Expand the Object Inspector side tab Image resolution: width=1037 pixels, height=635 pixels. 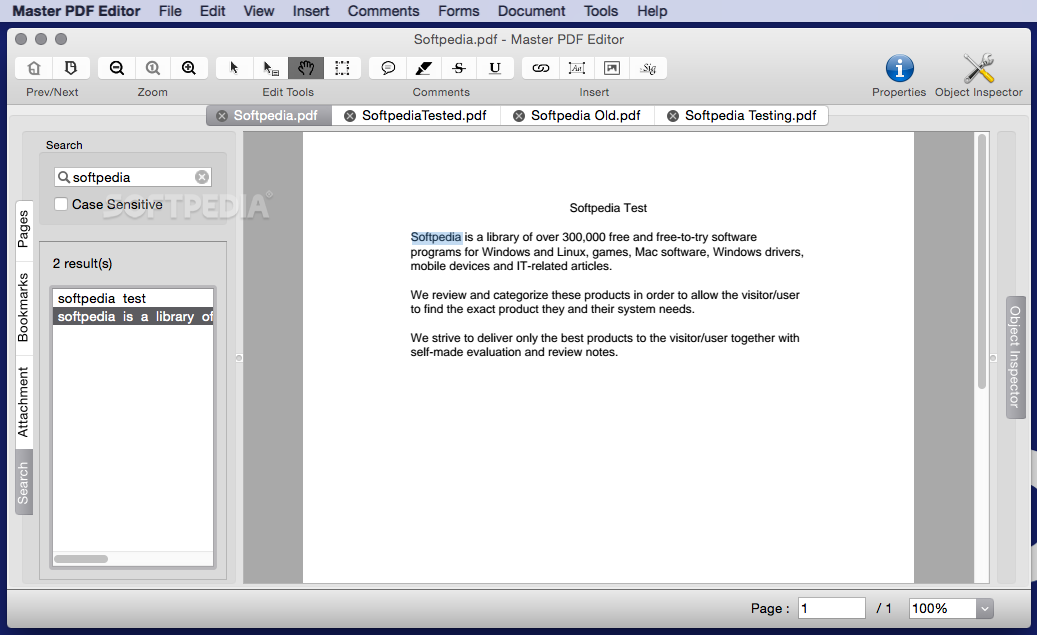[x=1015, y=357]
